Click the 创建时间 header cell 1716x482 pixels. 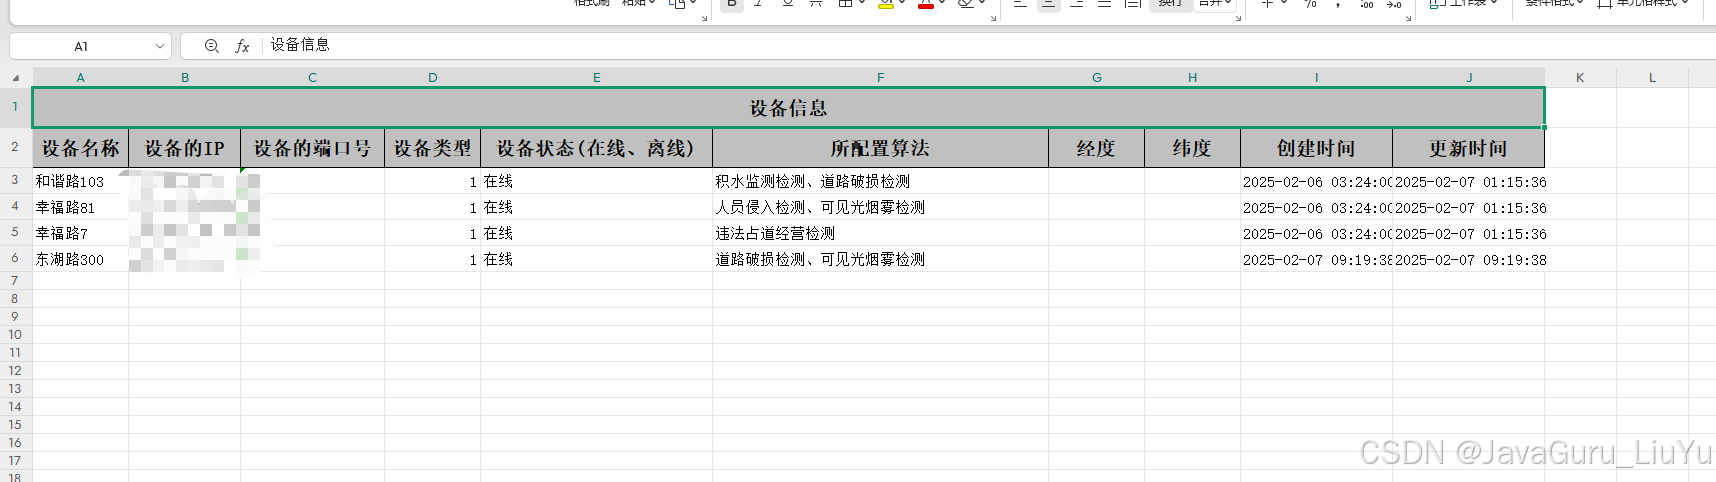(1316, 148)
